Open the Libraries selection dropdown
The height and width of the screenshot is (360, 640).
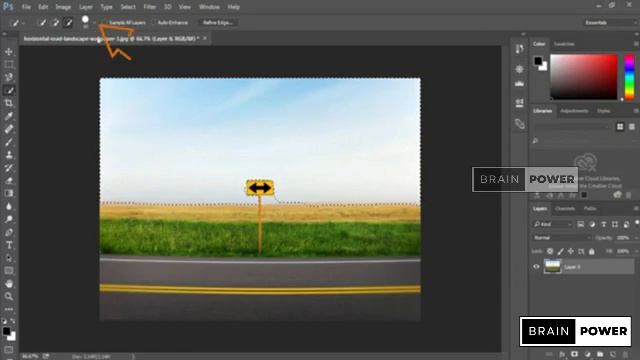572,127
